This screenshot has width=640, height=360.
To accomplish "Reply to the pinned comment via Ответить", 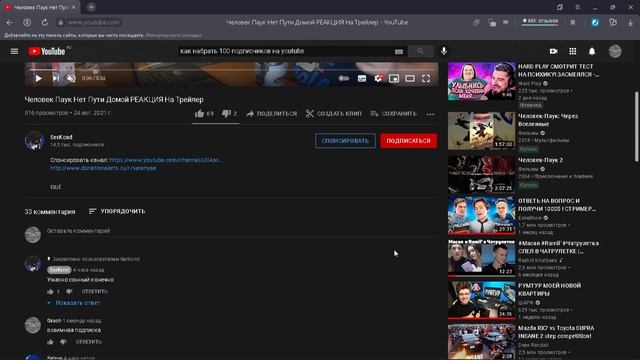I will (x=95, y=291).
